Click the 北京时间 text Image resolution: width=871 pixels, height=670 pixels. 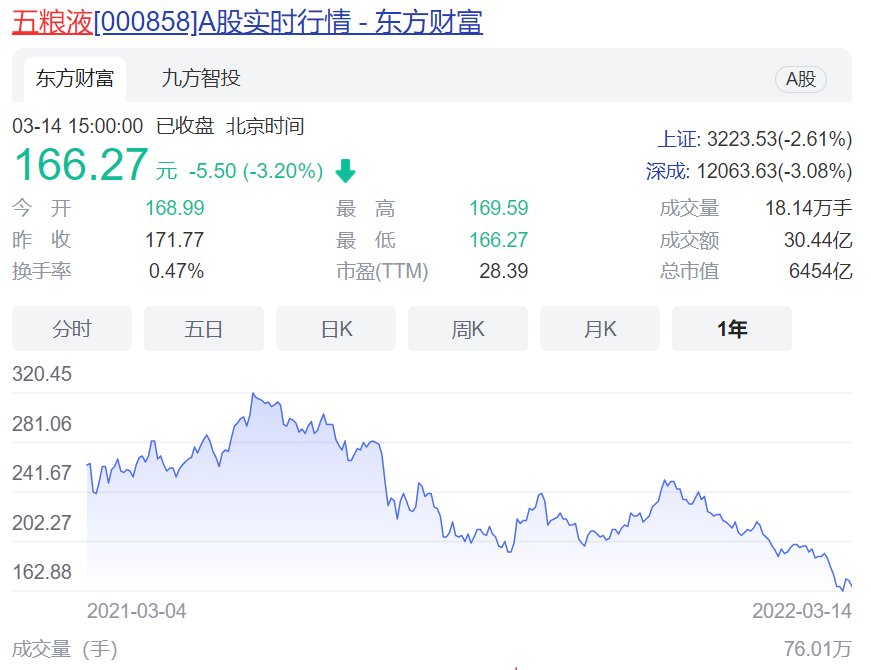265,126
